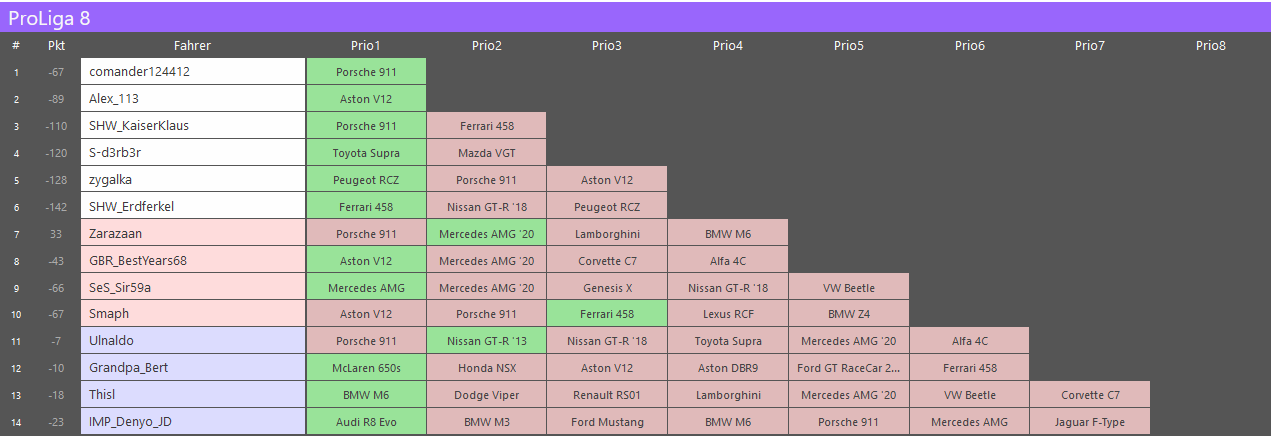Select the Jaguar F-Type cell

coord(1090,422)
